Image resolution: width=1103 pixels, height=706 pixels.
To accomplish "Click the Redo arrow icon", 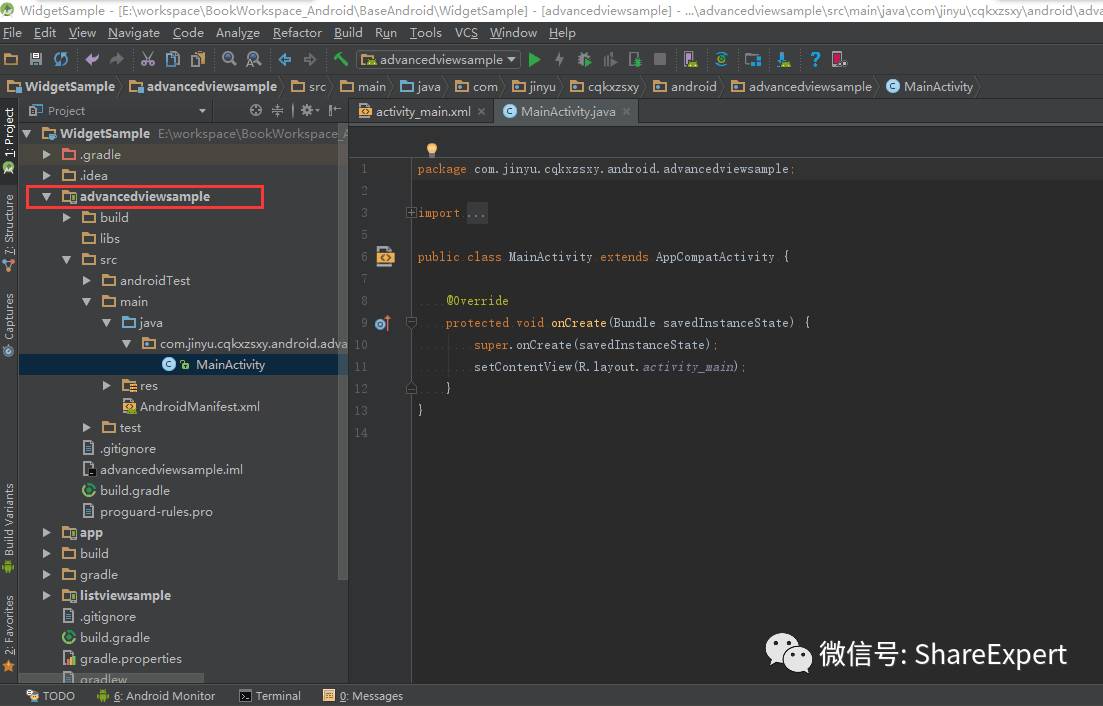I will (x=117, y=60).
